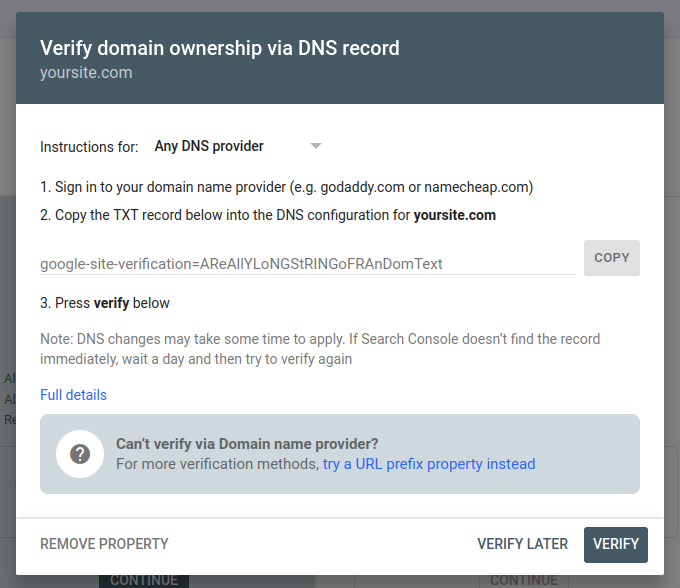Click the outlined CONTINUE button behind dialog, right

[524, 581]
